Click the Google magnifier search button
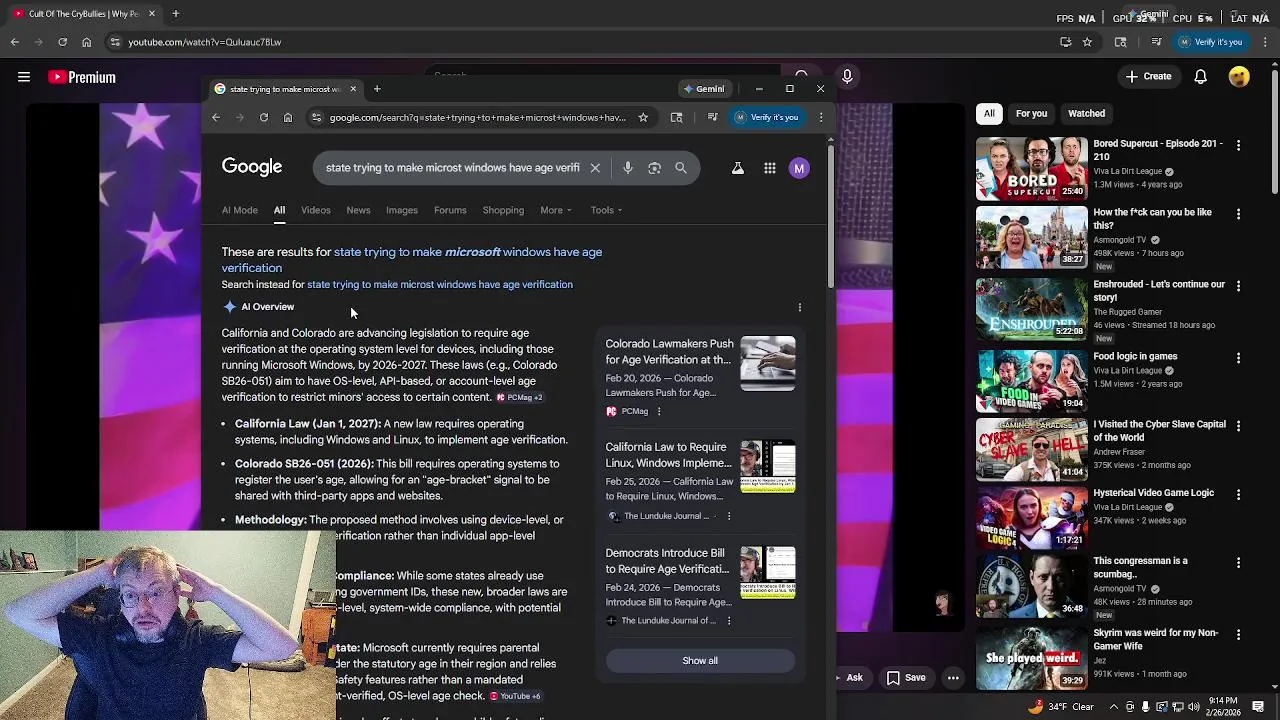The width and height of the screenshot is (1280, 720). (681, 168)
